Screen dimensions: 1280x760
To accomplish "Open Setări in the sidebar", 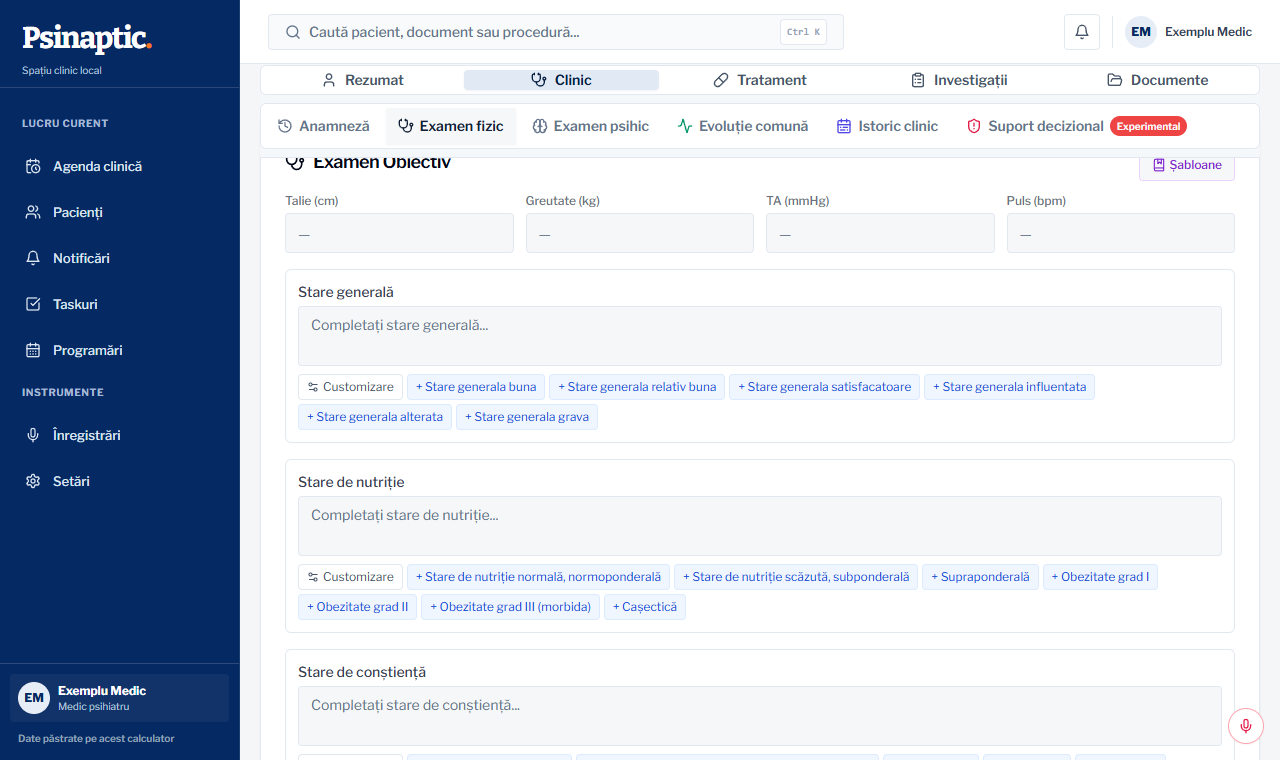I will click(x=120, y=481).
